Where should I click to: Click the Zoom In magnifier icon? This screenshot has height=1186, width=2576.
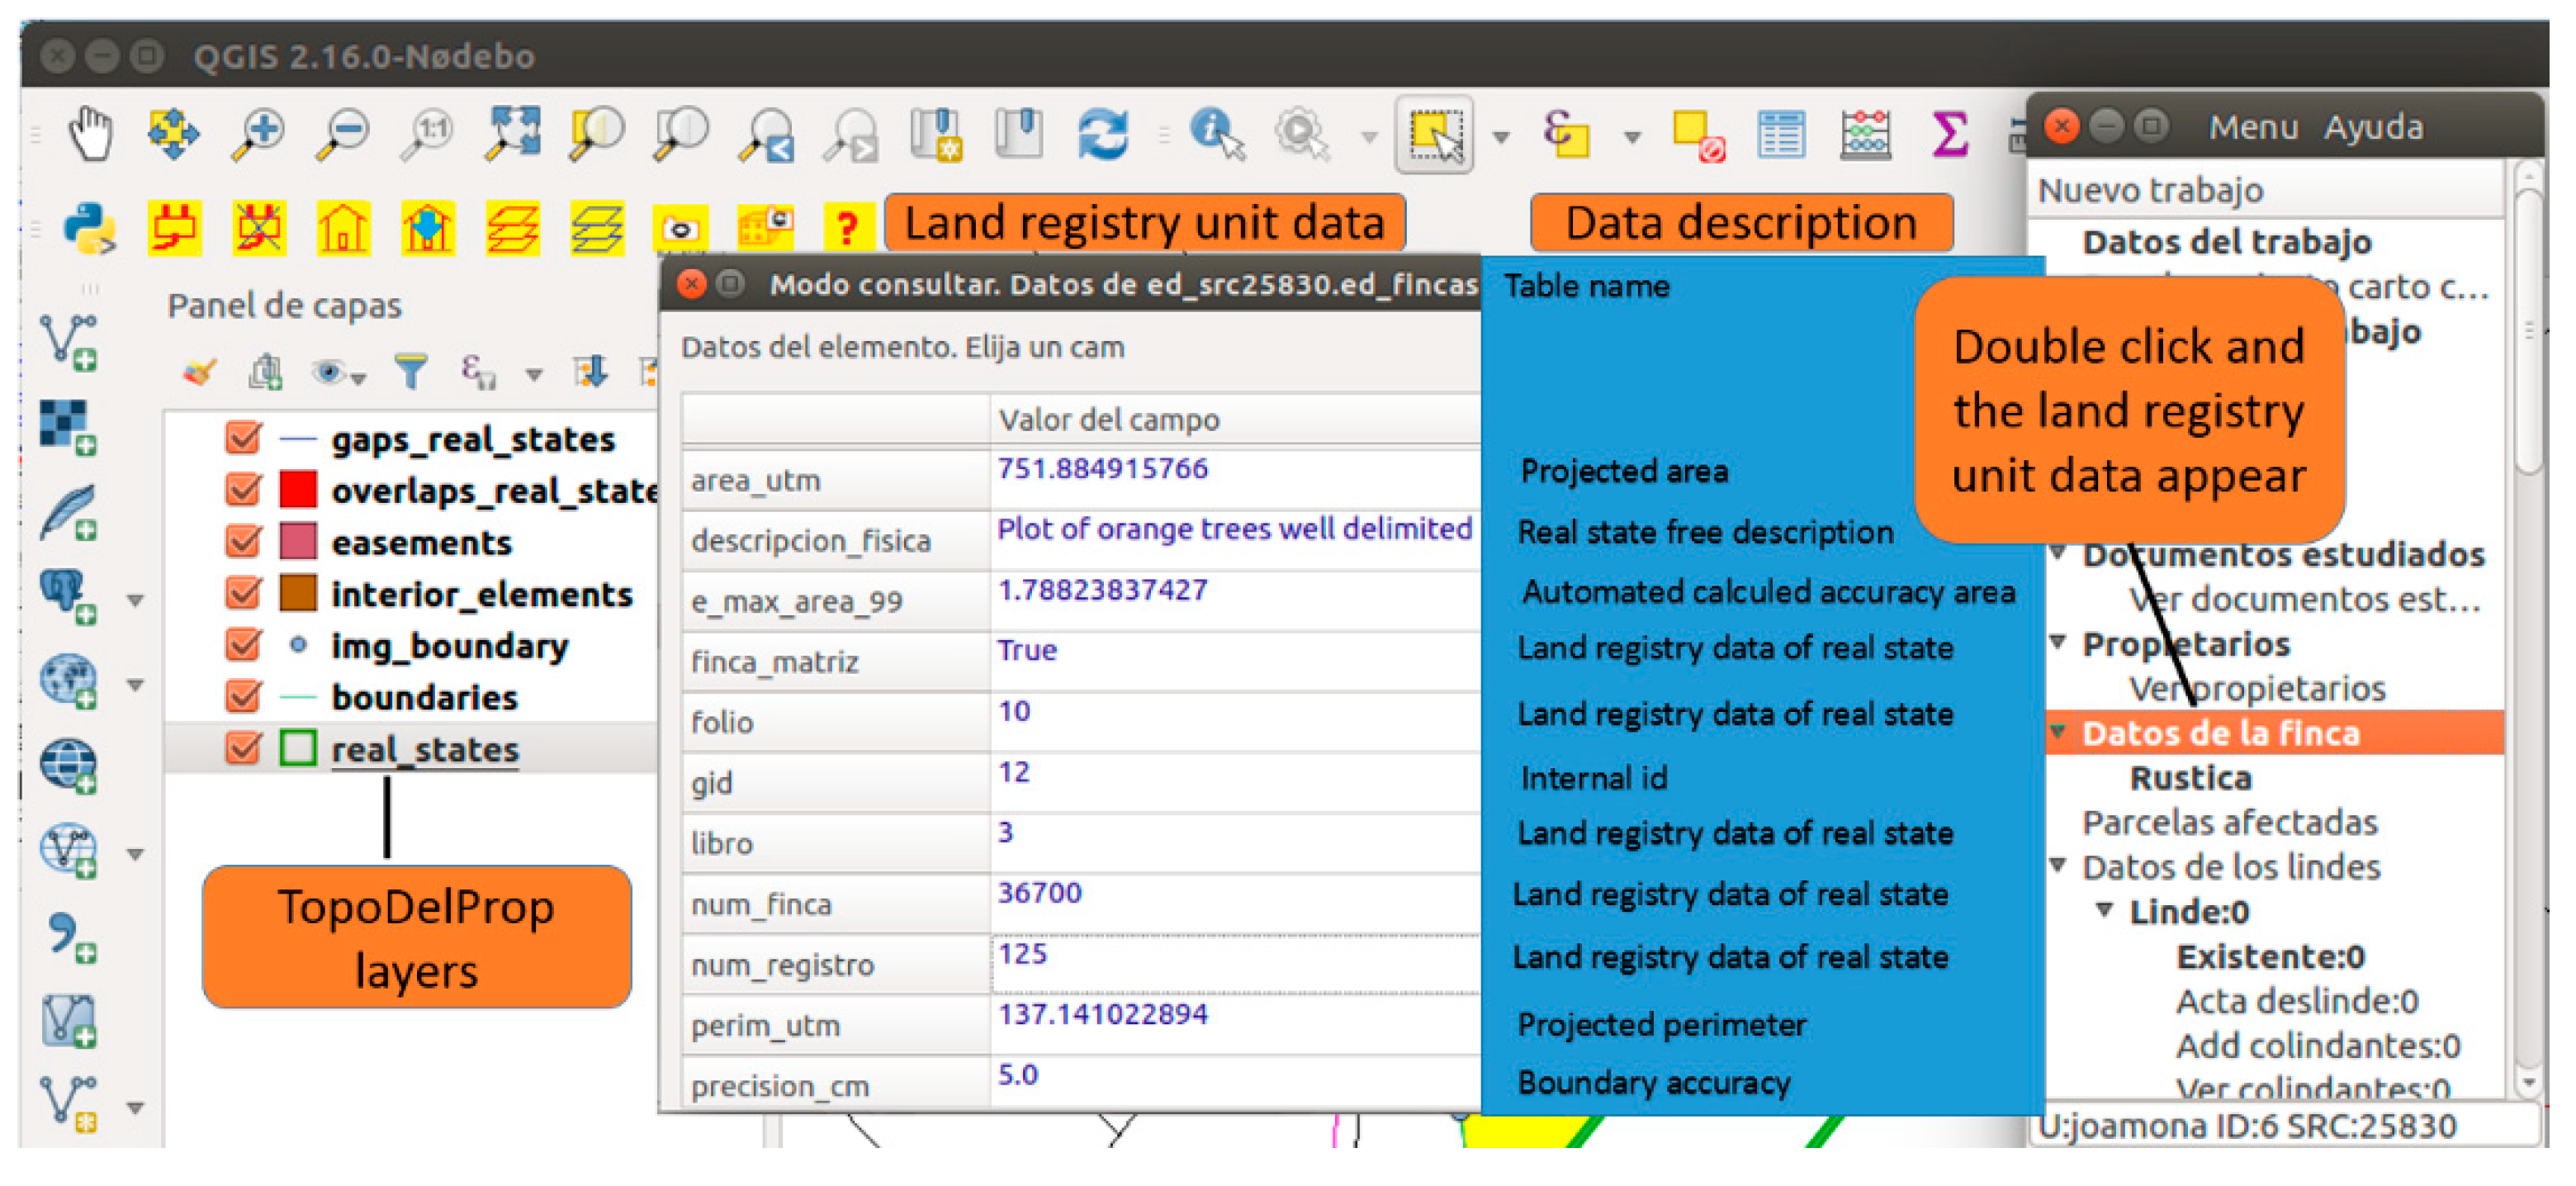tap(258, 134)
